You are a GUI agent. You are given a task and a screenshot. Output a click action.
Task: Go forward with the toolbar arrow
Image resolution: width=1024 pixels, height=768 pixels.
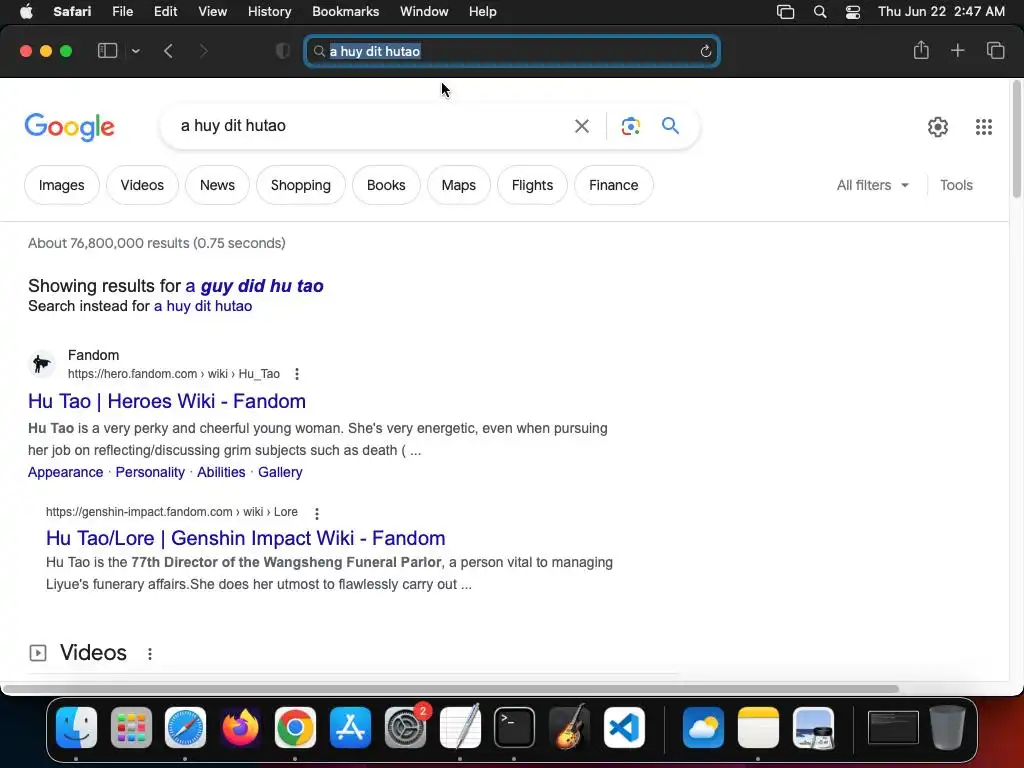203,51
